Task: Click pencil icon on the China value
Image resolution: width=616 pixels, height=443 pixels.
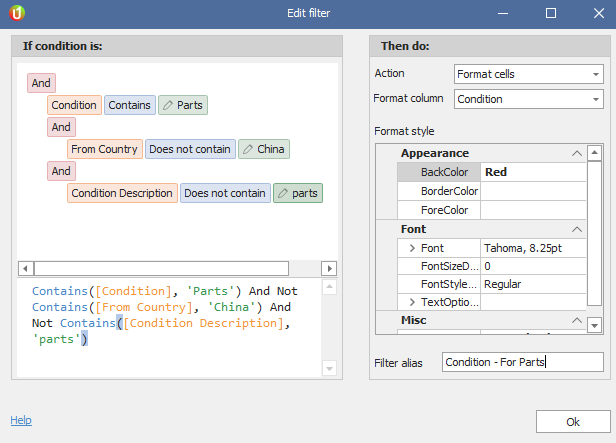Action: coord(248,149)
